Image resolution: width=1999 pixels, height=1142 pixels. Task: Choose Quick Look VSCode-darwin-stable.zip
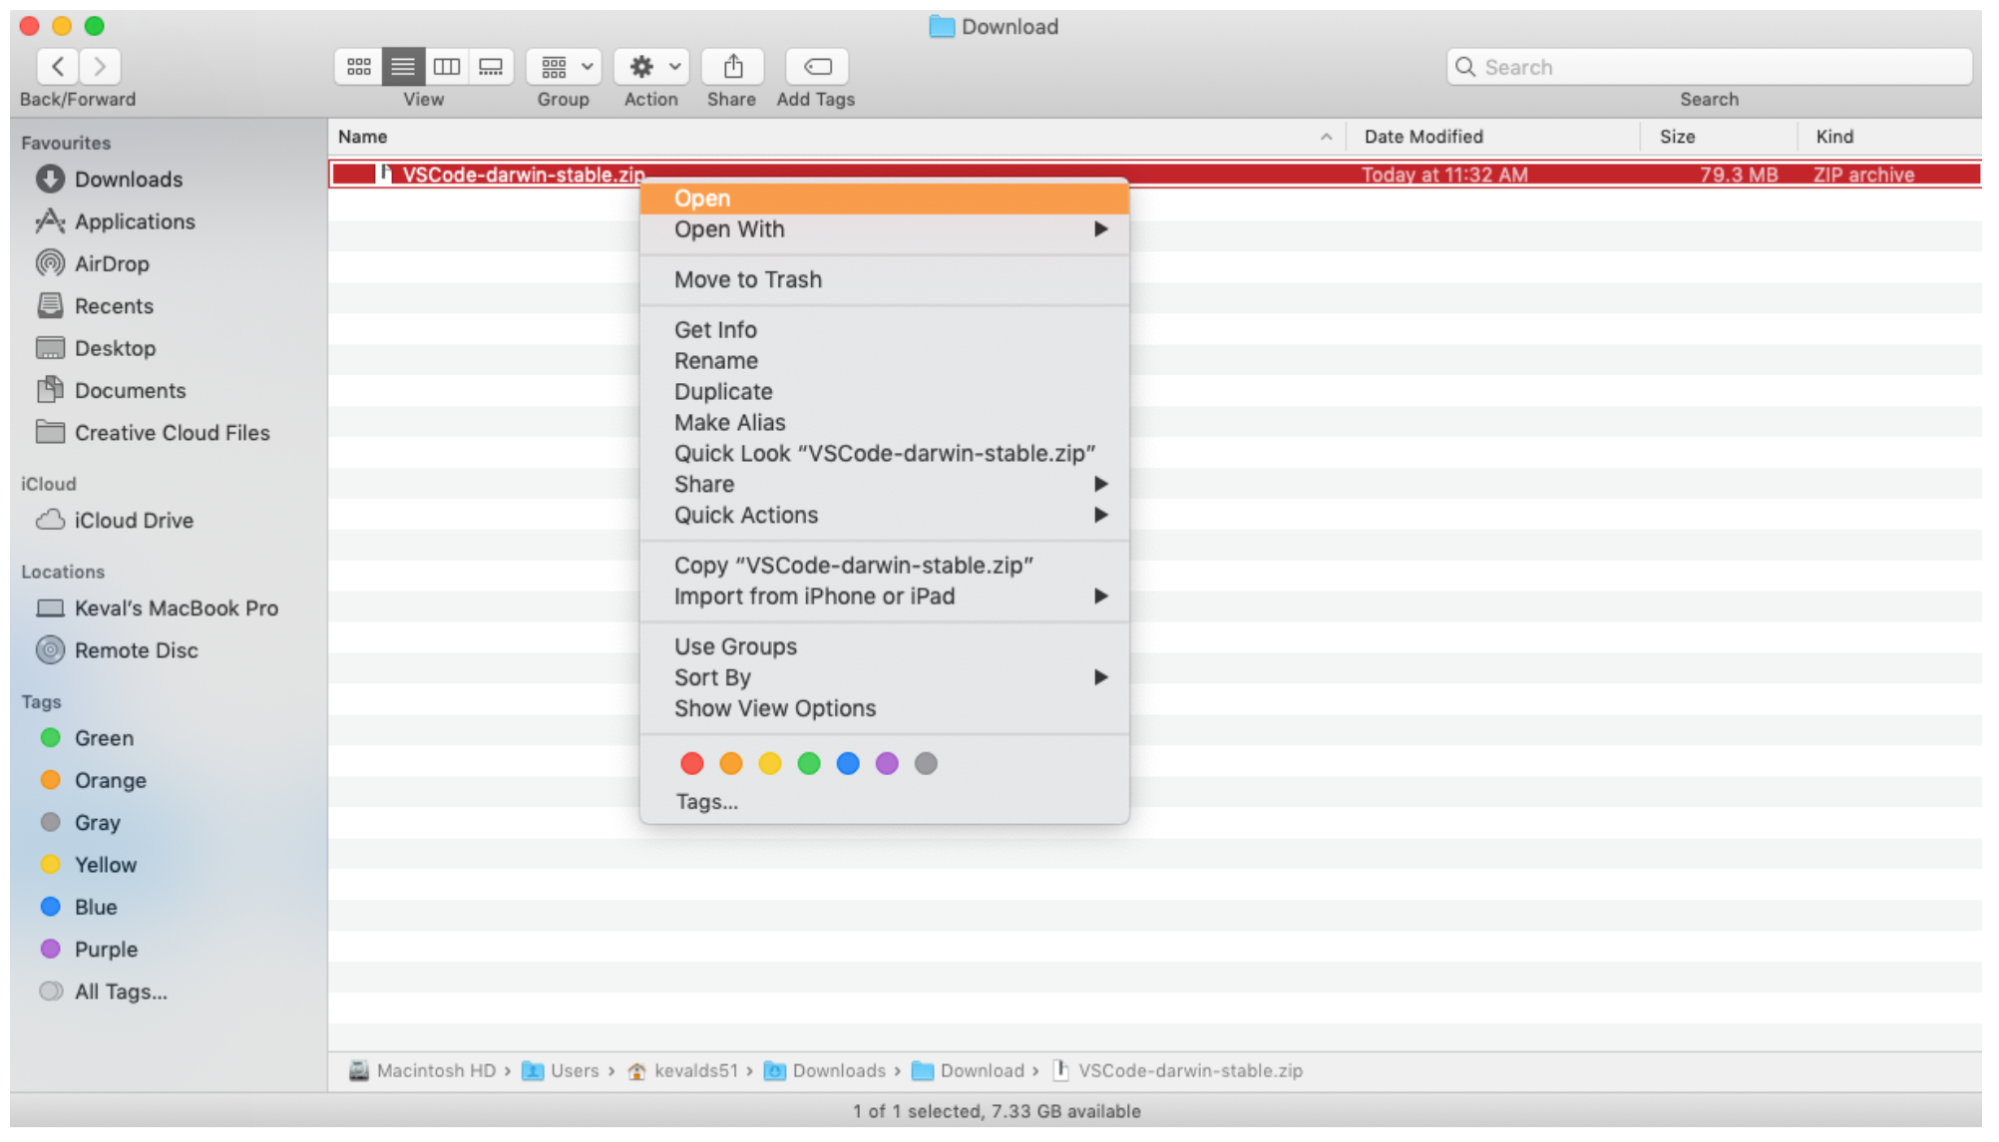tap(884, 454)
